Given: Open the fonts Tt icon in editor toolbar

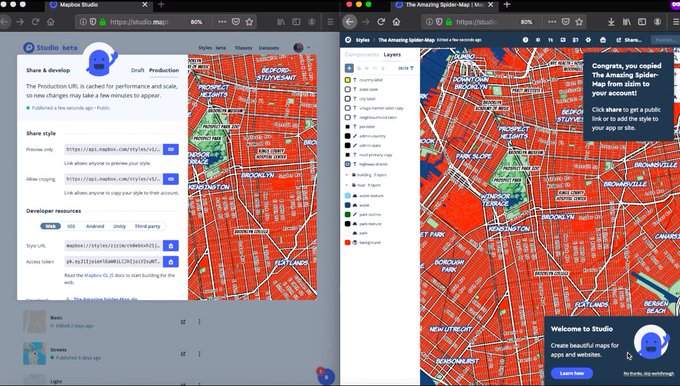Looking at the screenshot, I should coord(550,40).
